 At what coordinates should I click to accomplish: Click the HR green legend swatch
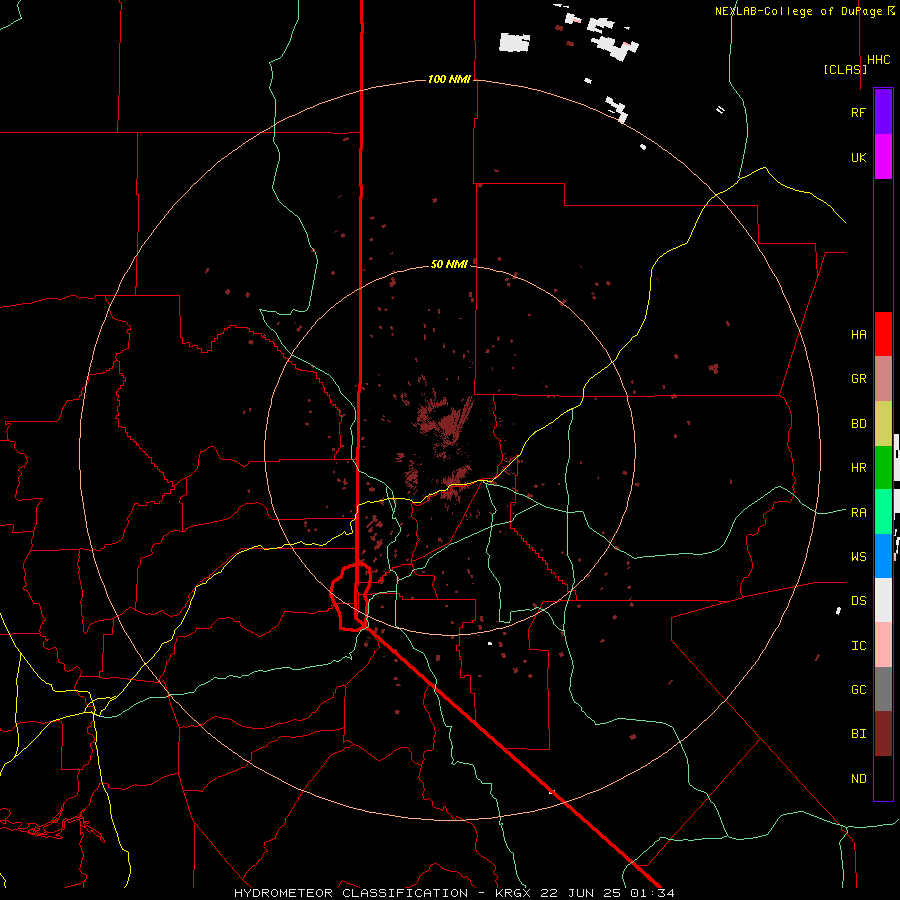pyautogui.click(x=883, y=468)
